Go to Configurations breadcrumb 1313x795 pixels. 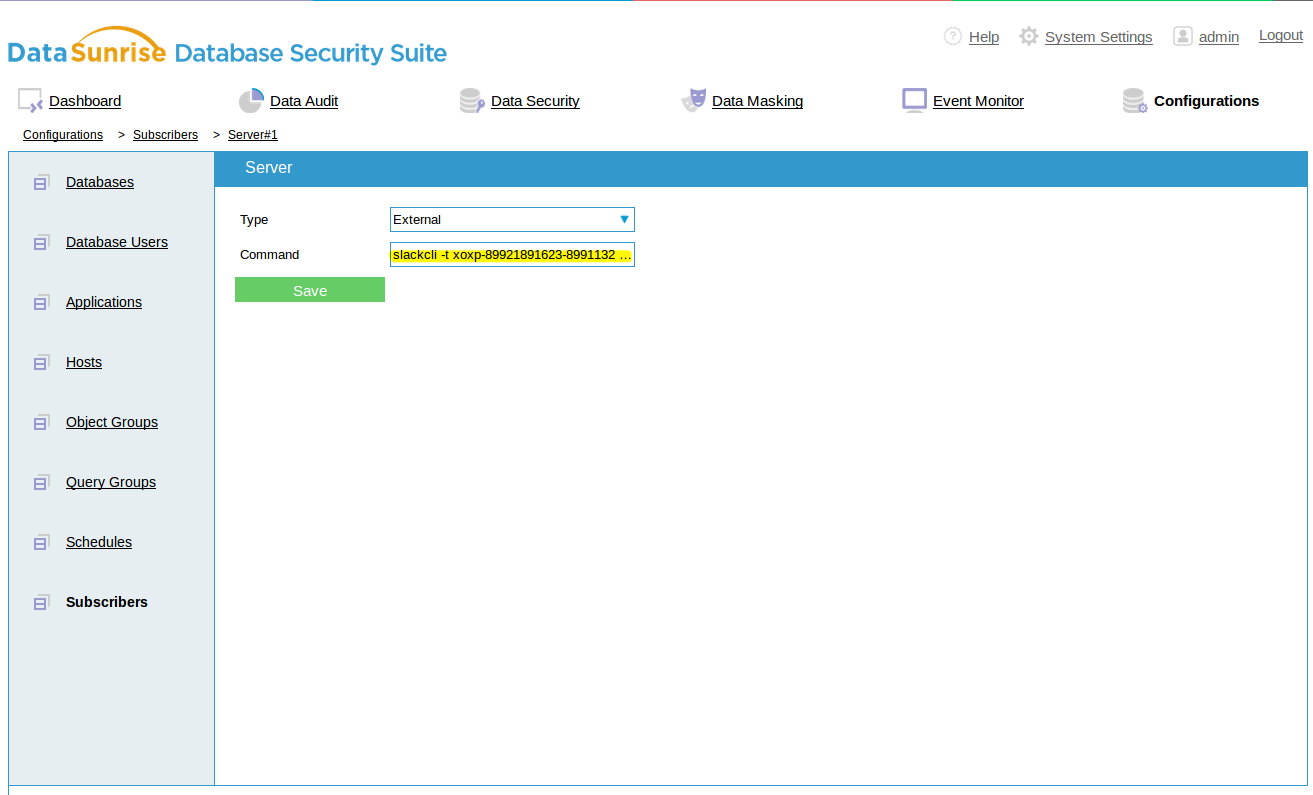click(63, 134)
